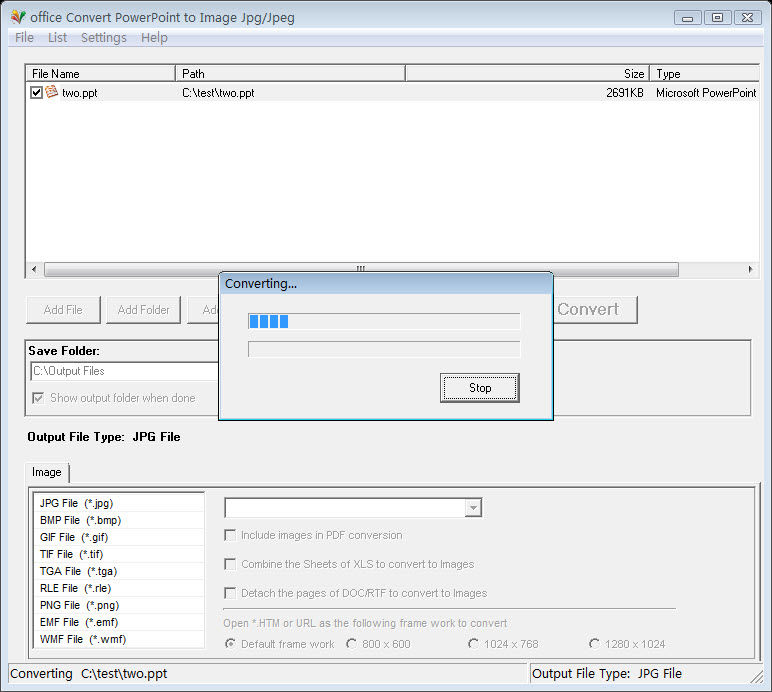The image size is (772, 692).
Task: Uncheck the two.ppt file checkbox
Action: [x=37, y=93]
